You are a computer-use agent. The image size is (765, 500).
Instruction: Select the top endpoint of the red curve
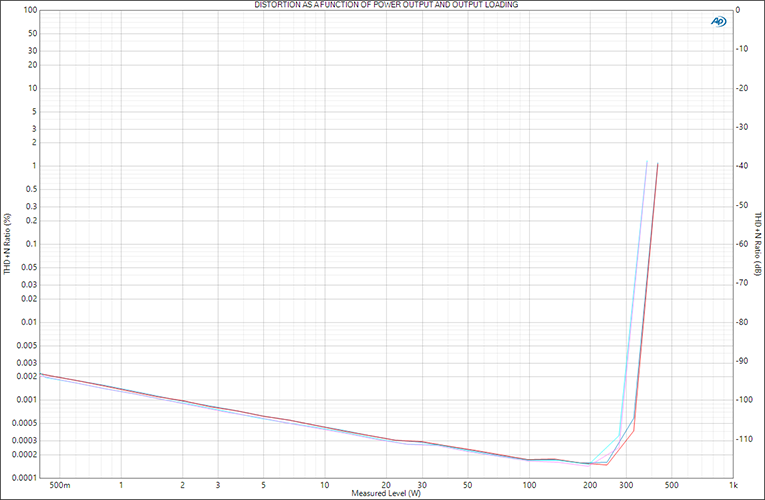pyautogui.click(x=657, y=163)
